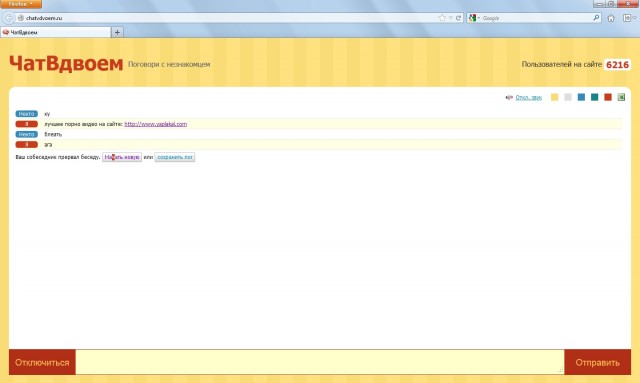
Task: Select the ЧатВдвоем browser tab
Action: [x=55, y=32]
